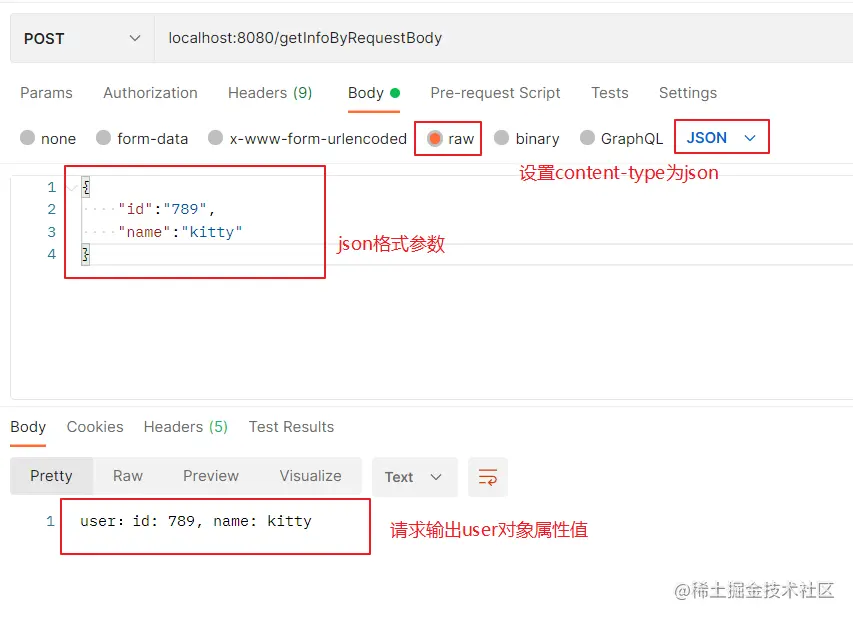
Task: Open the Pre-request Script tab
Action: [495, 93]
